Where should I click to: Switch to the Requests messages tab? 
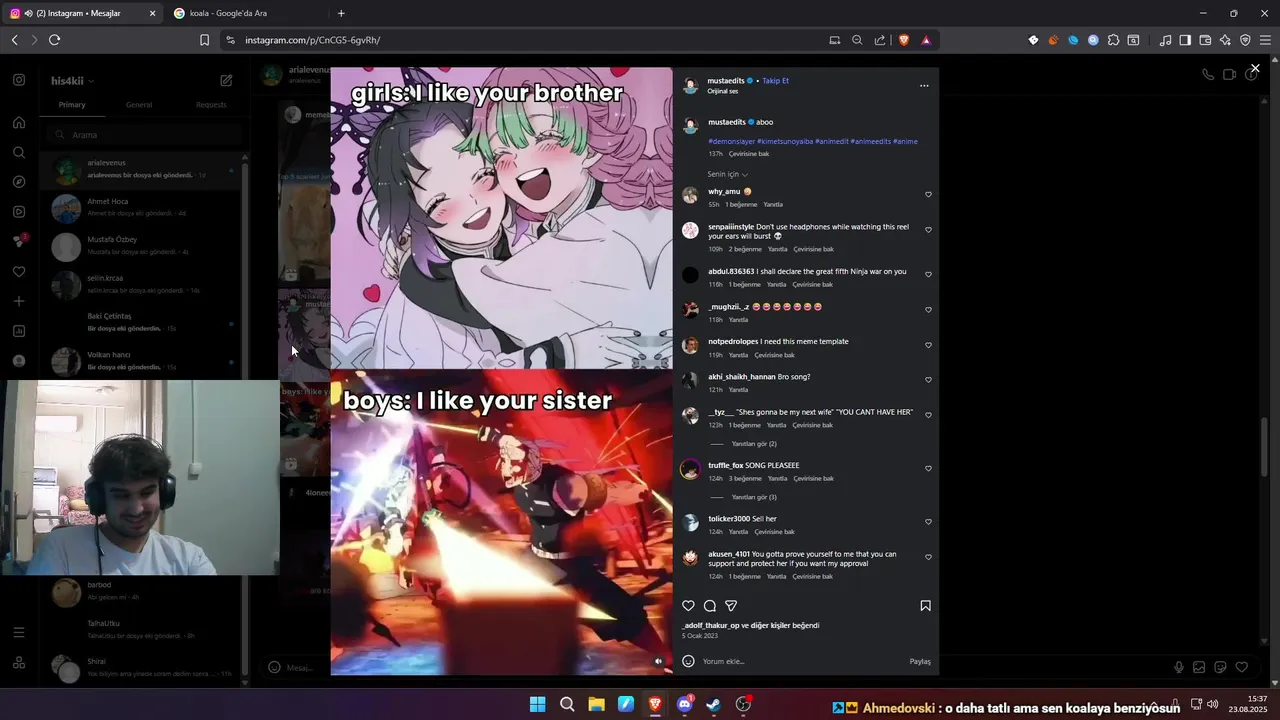[211, 105]
